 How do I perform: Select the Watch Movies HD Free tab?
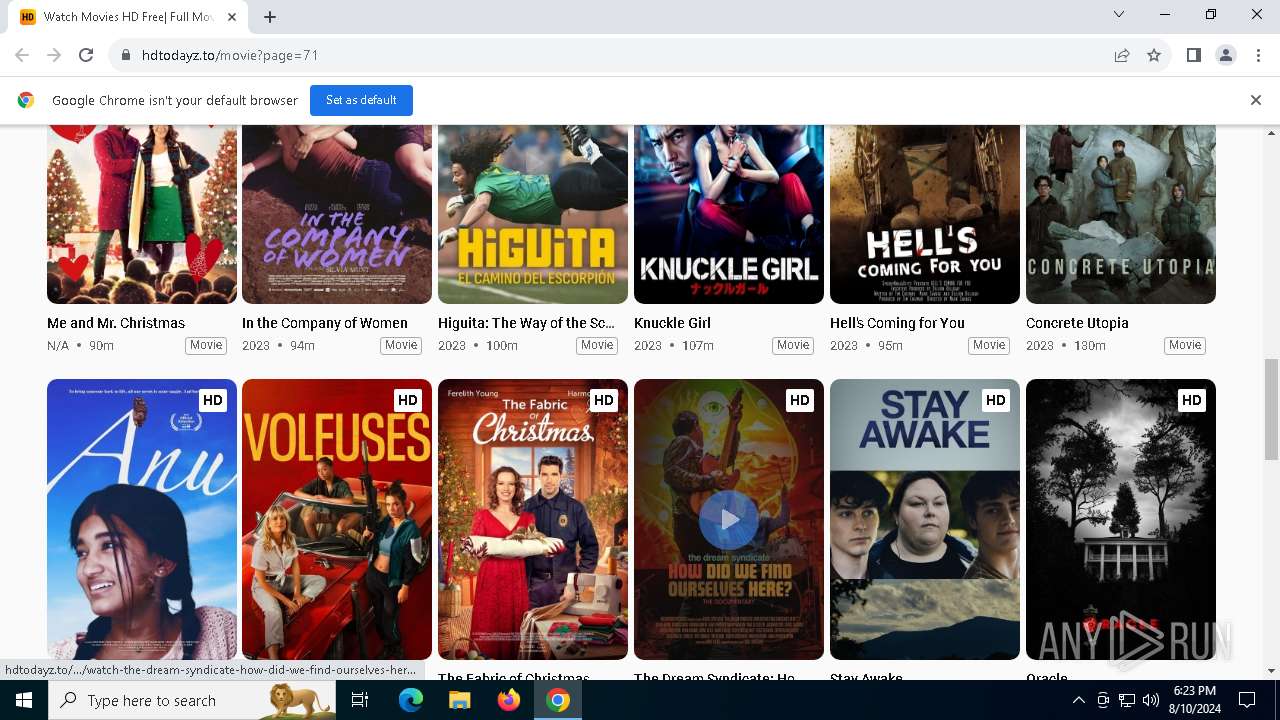(x=128, y=17)
